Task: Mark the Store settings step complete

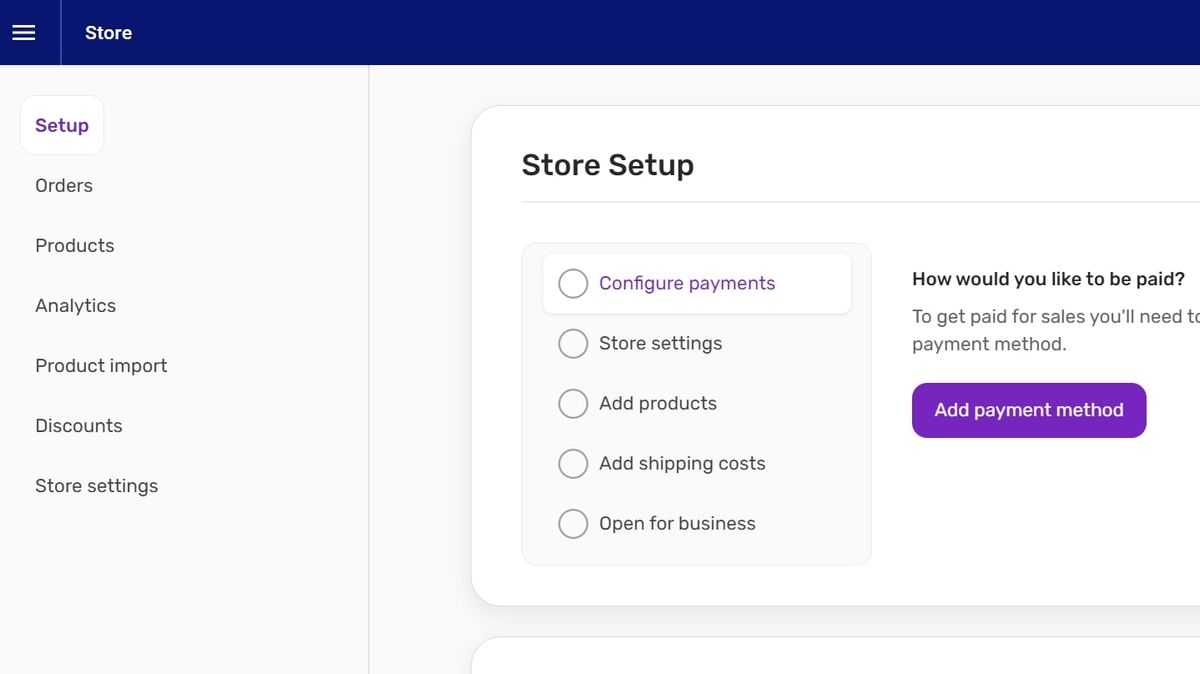Action: click(573, 343)
